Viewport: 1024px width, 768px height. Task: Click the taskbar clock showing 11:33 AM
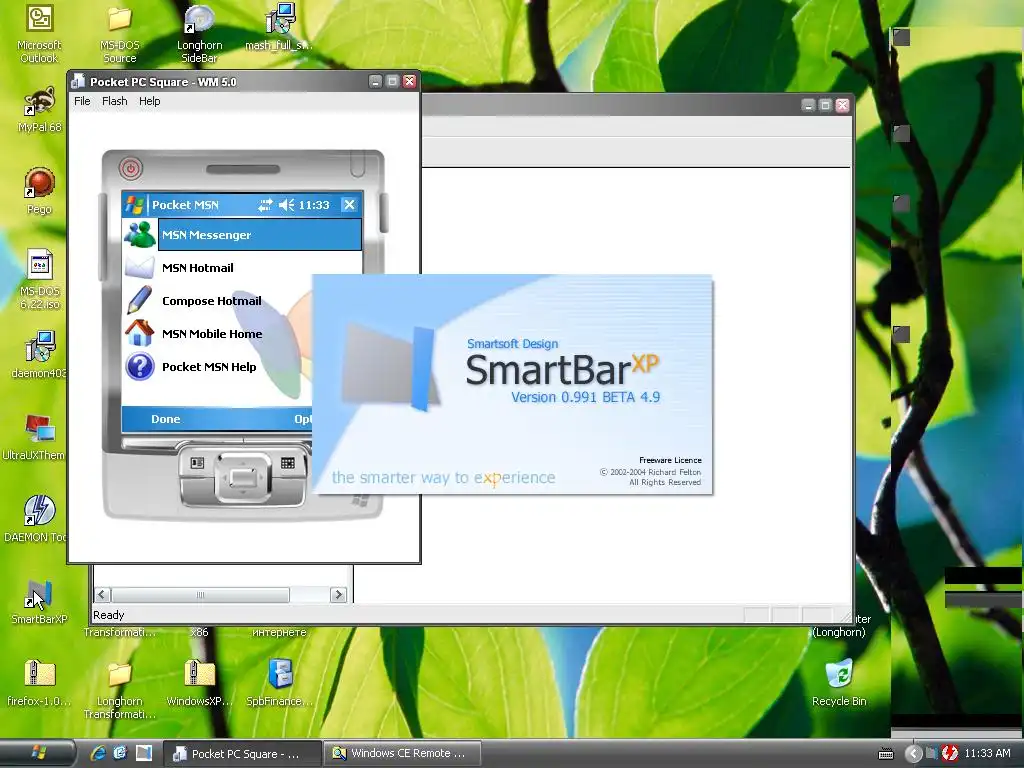987,754
